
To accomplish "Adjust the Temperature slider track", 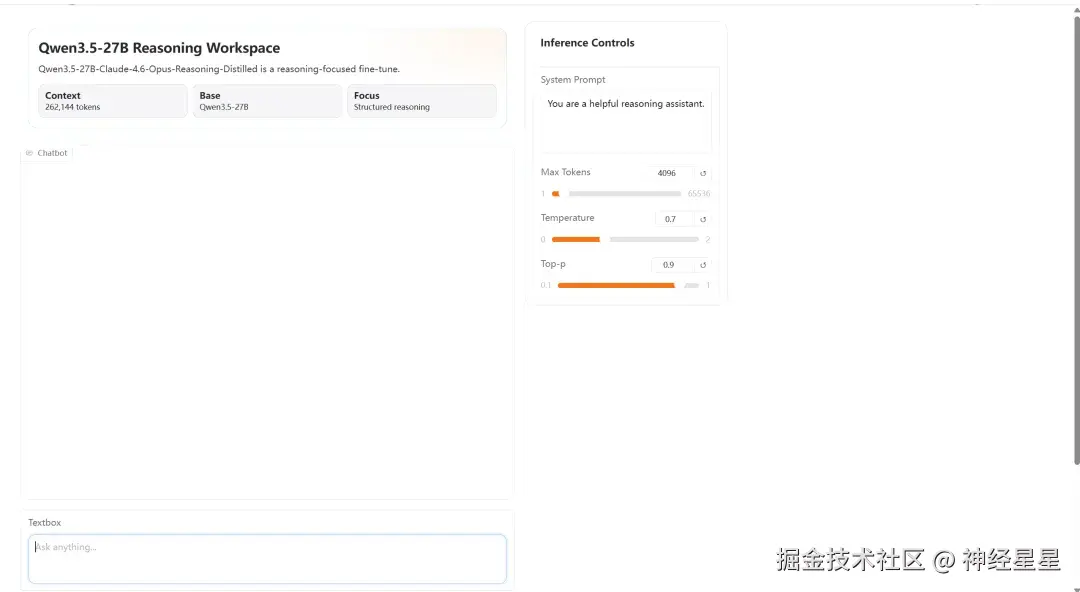I will pos(625,240).
